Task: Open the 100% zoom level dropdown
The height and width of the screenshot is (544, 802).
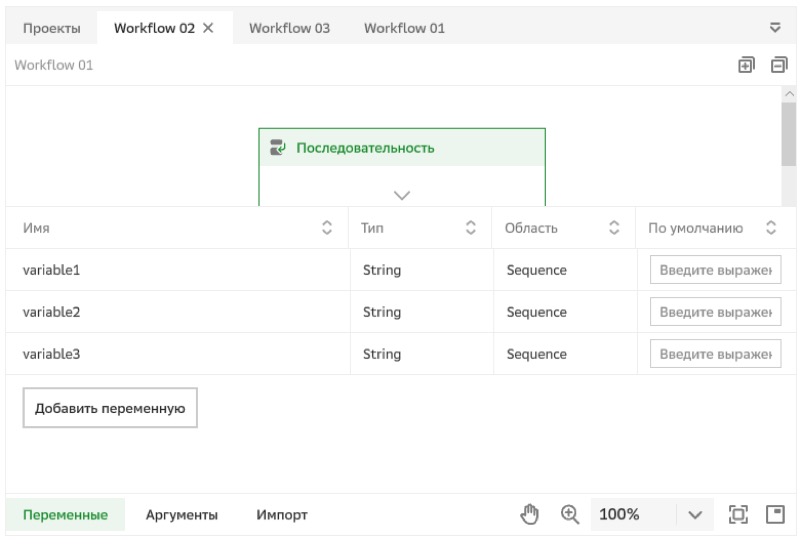Action: pos(696,514)
